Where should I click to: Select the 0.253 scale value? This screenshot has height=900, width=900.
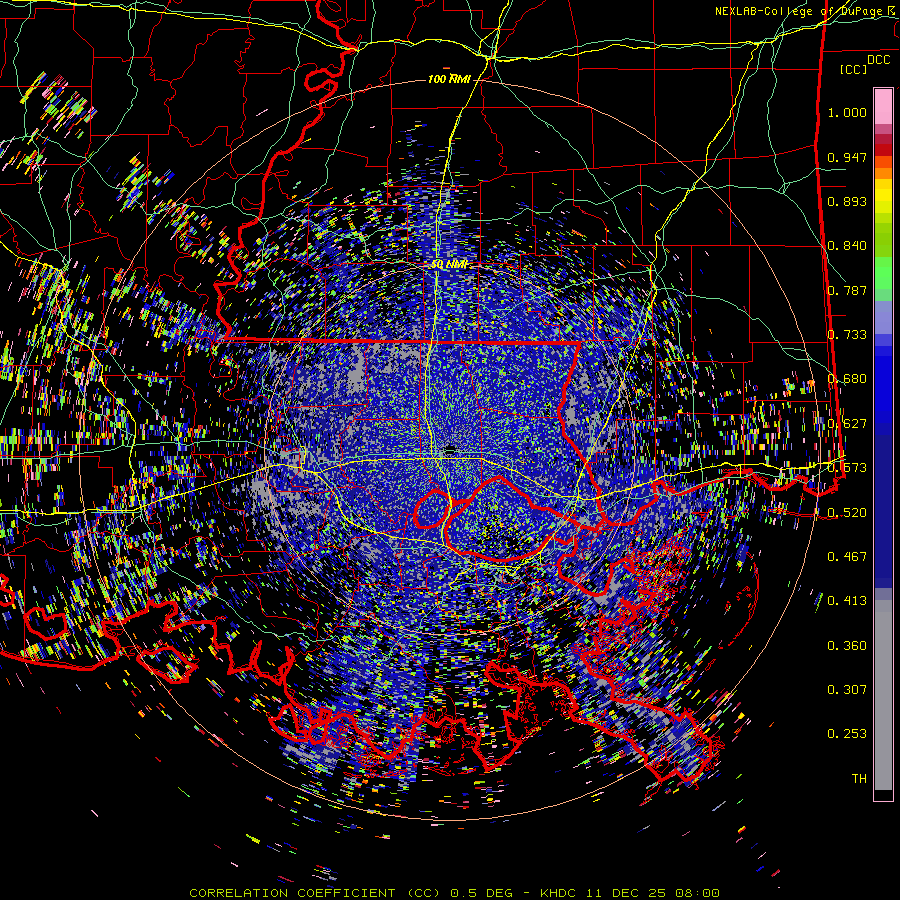click(x=847, y=734)
